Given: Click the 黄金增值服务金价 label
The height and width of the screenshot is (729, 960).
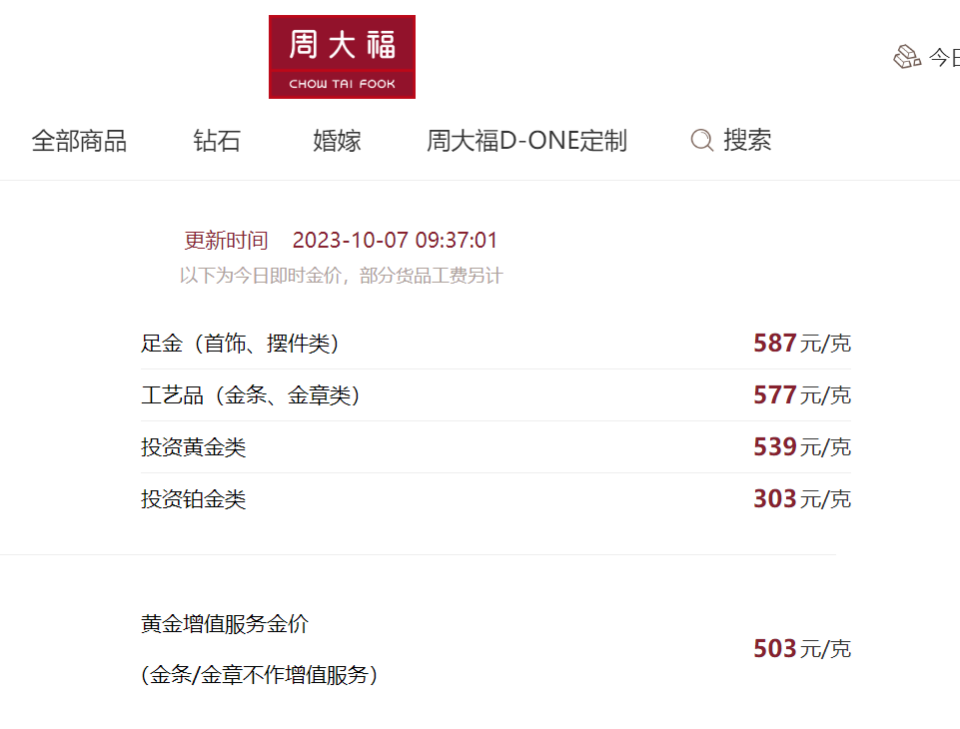Looking at the screenshot, I should [225, 624].
